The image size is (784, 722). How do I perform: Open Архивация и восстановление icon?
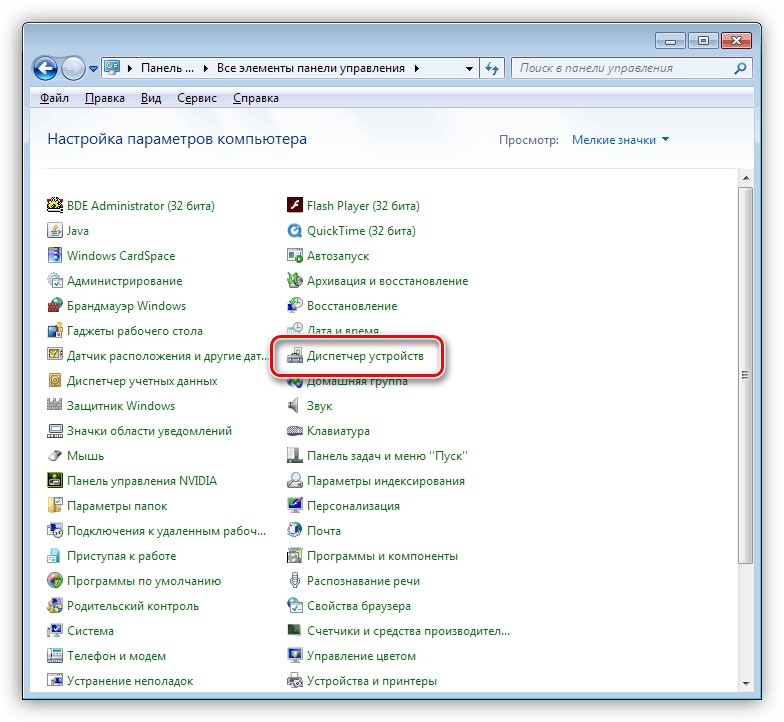pyautogui.click(x=294, y=280)
